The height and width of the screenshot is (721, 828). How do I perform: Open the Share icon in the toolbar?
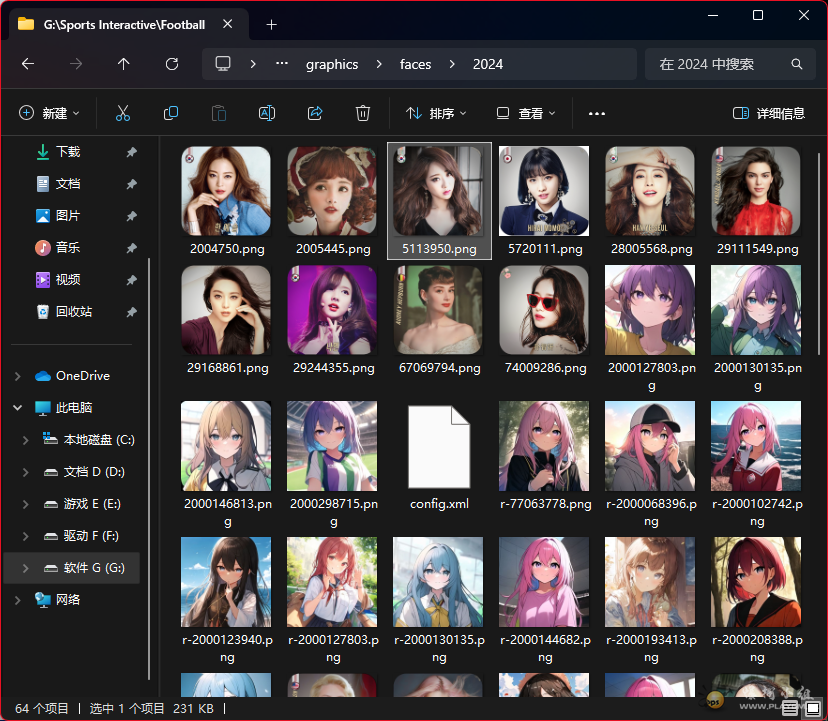click(314, 113)
